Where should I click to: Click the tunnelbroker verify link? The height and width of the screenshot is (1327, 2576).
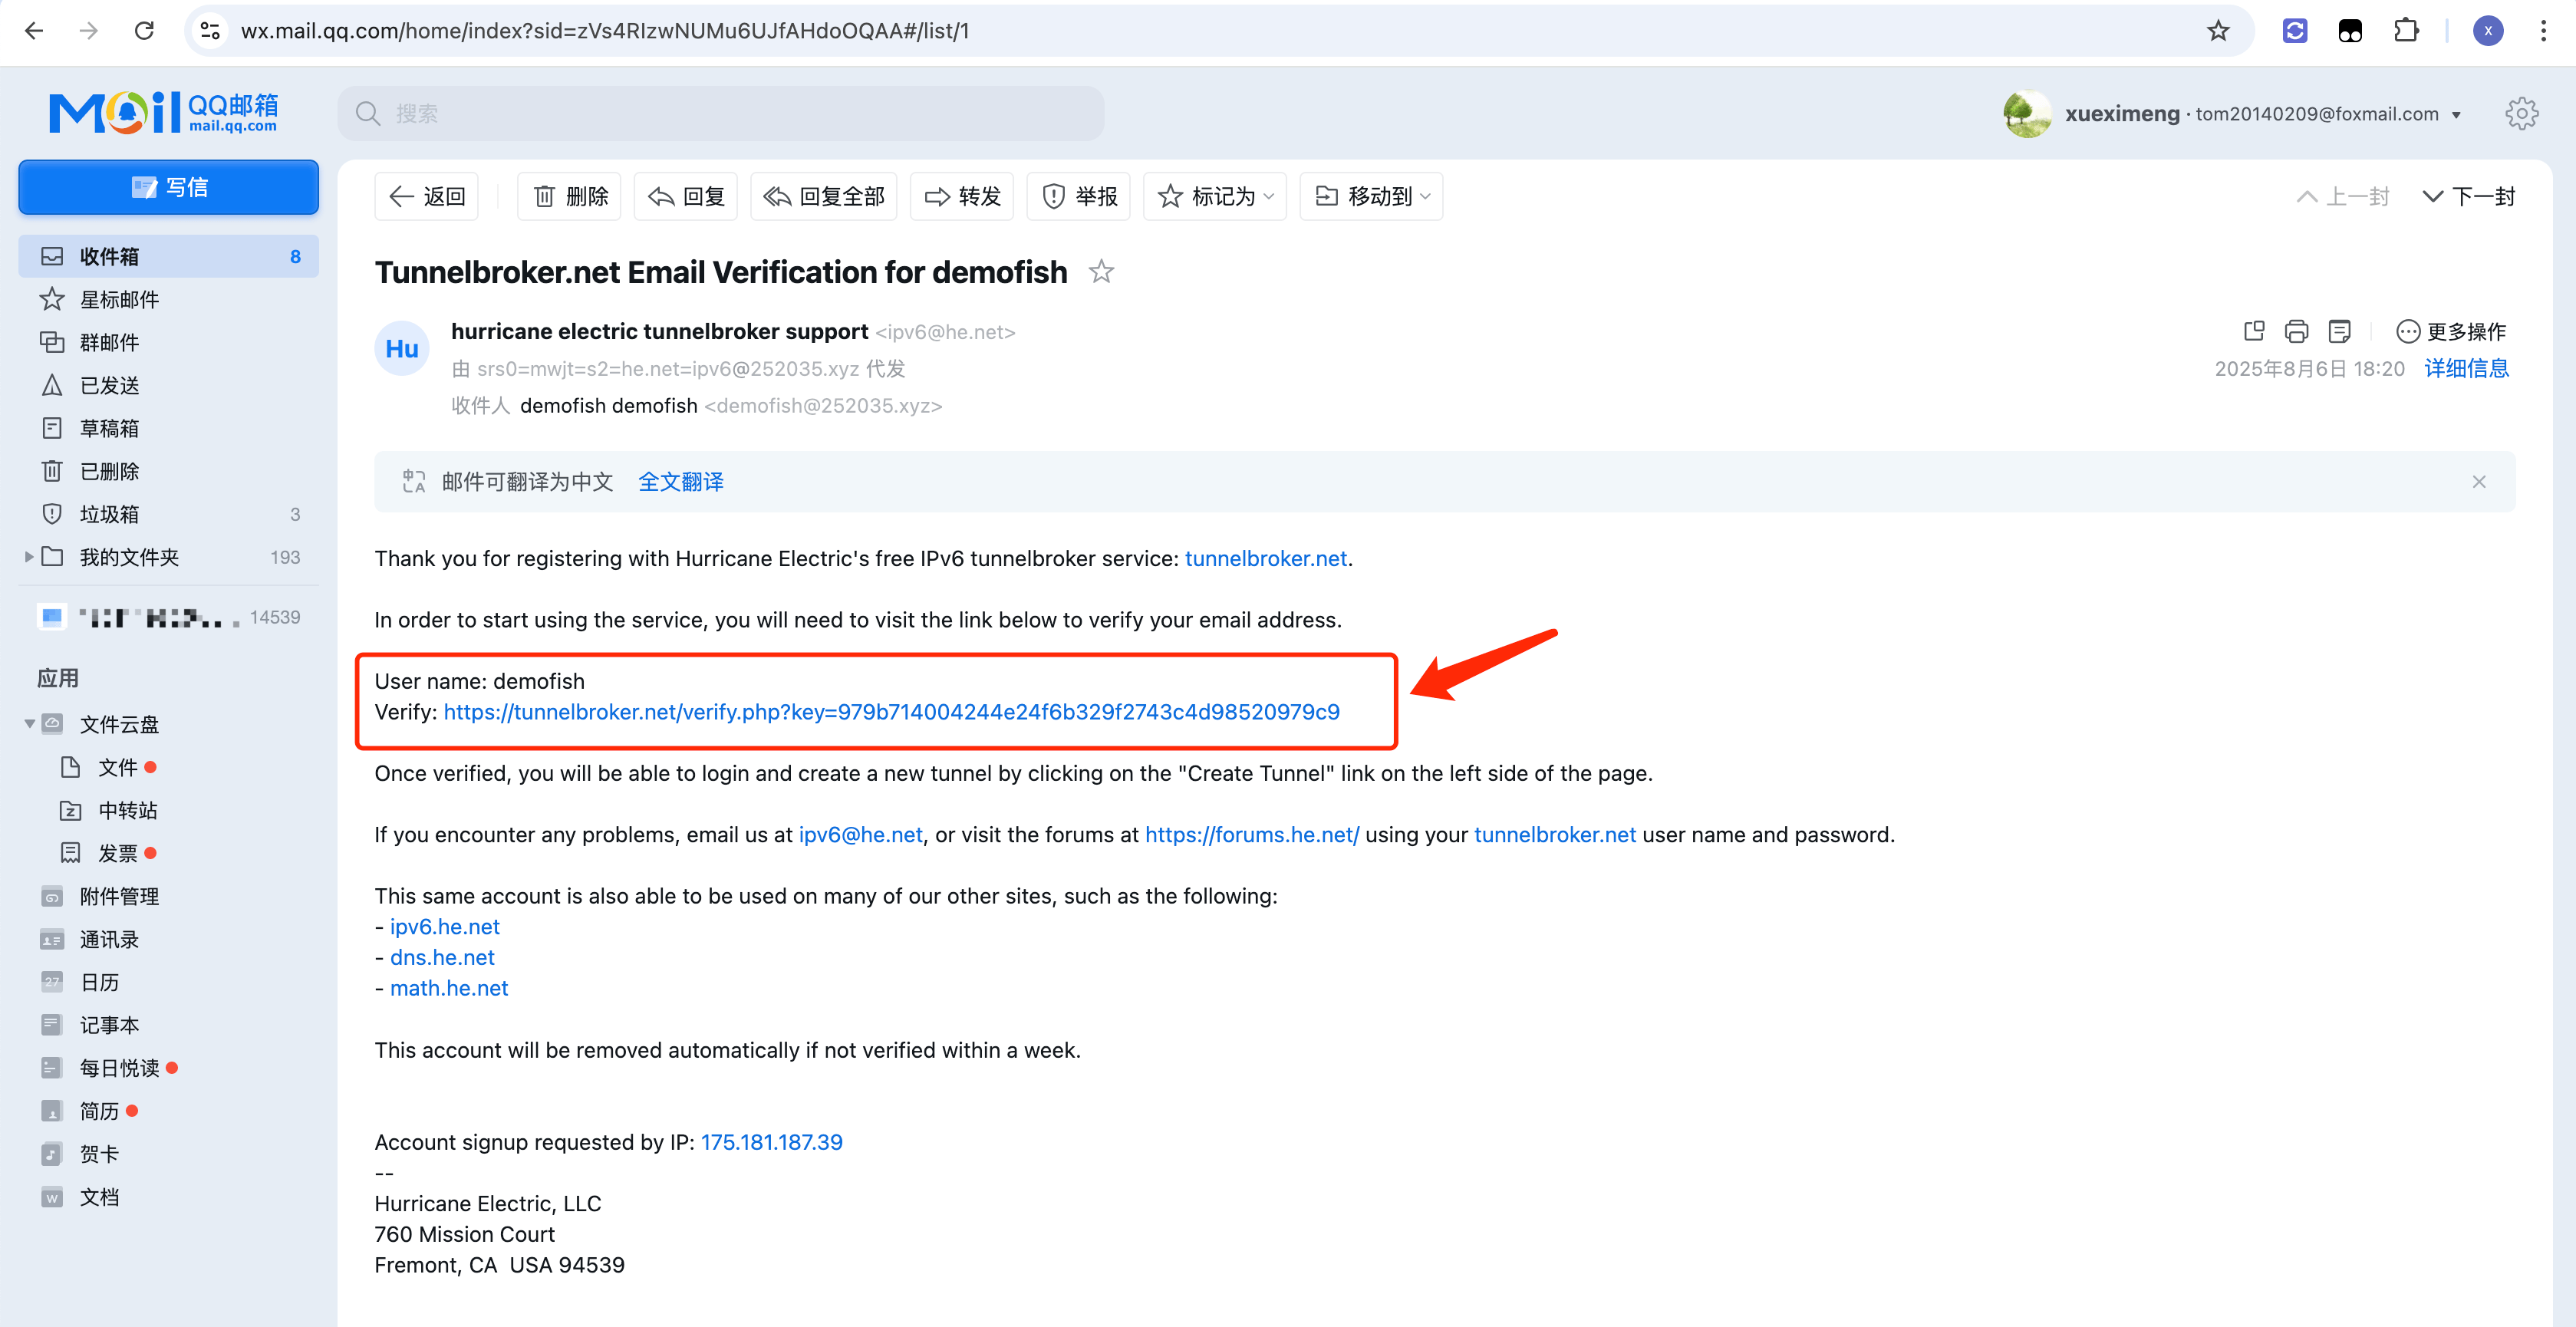[891, 712]
